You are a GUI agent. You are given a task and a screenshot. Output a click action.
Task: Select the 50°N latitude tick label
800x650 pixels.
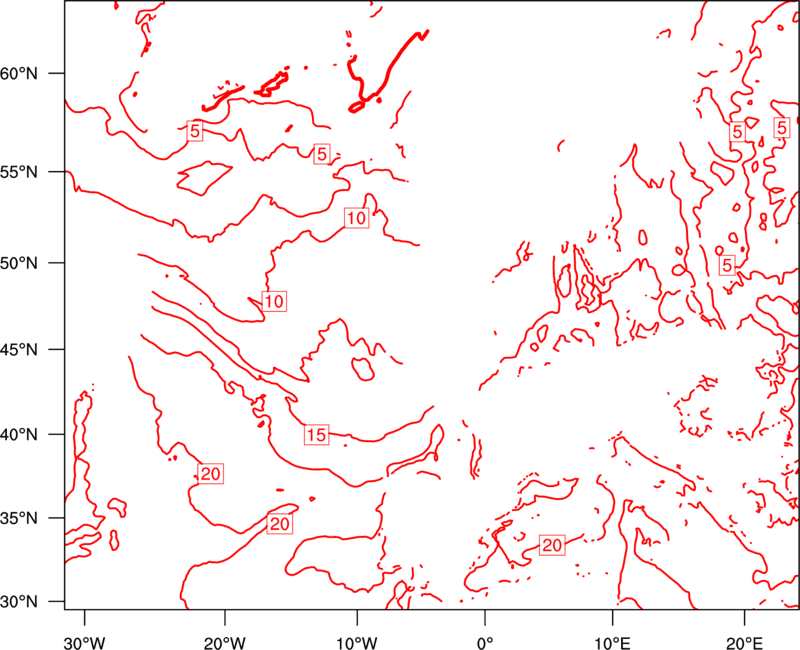(19, 264)
